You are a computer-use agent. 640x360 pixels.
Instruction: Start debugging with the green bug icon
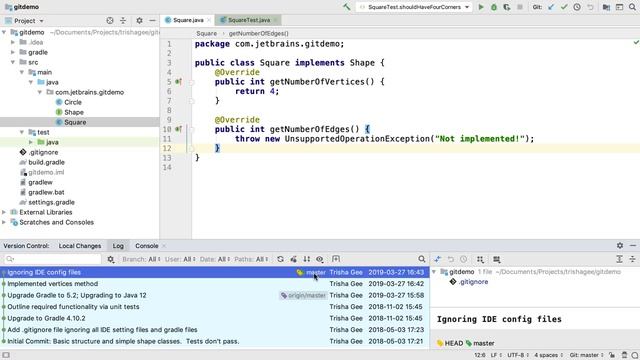click(x=494, y=7)
